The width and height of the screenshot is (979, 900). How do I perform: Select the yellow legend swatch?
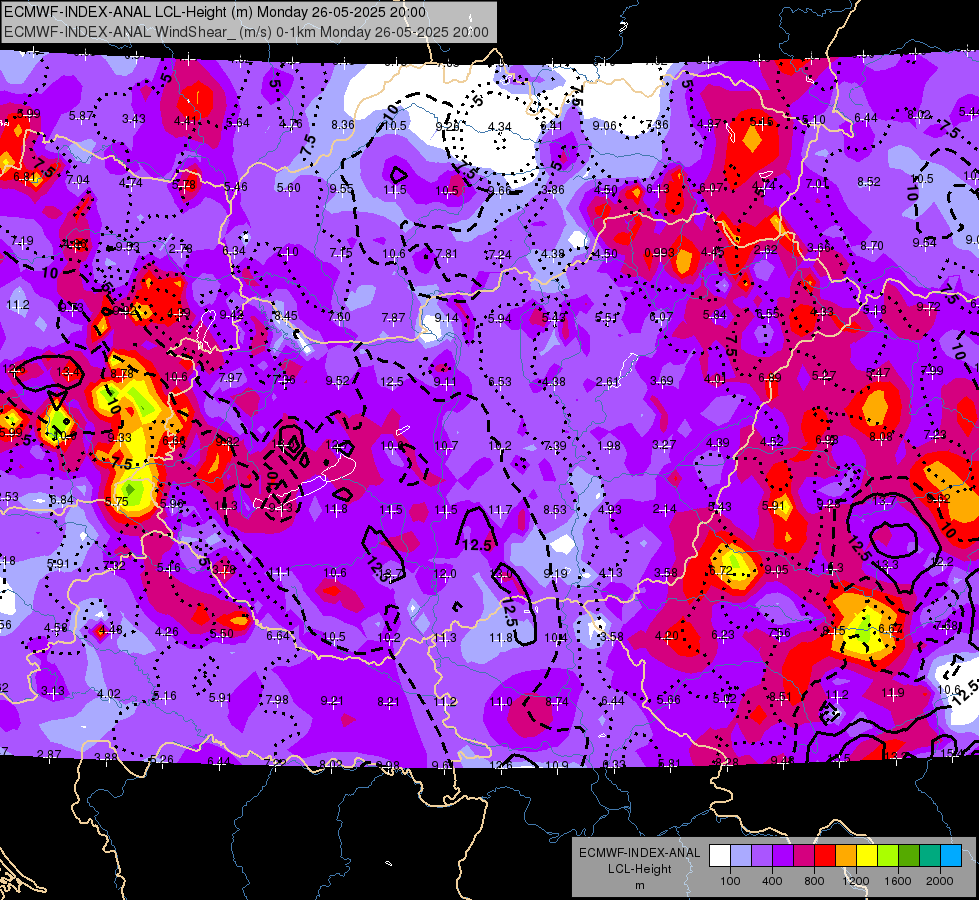click(x=867, y=856)
